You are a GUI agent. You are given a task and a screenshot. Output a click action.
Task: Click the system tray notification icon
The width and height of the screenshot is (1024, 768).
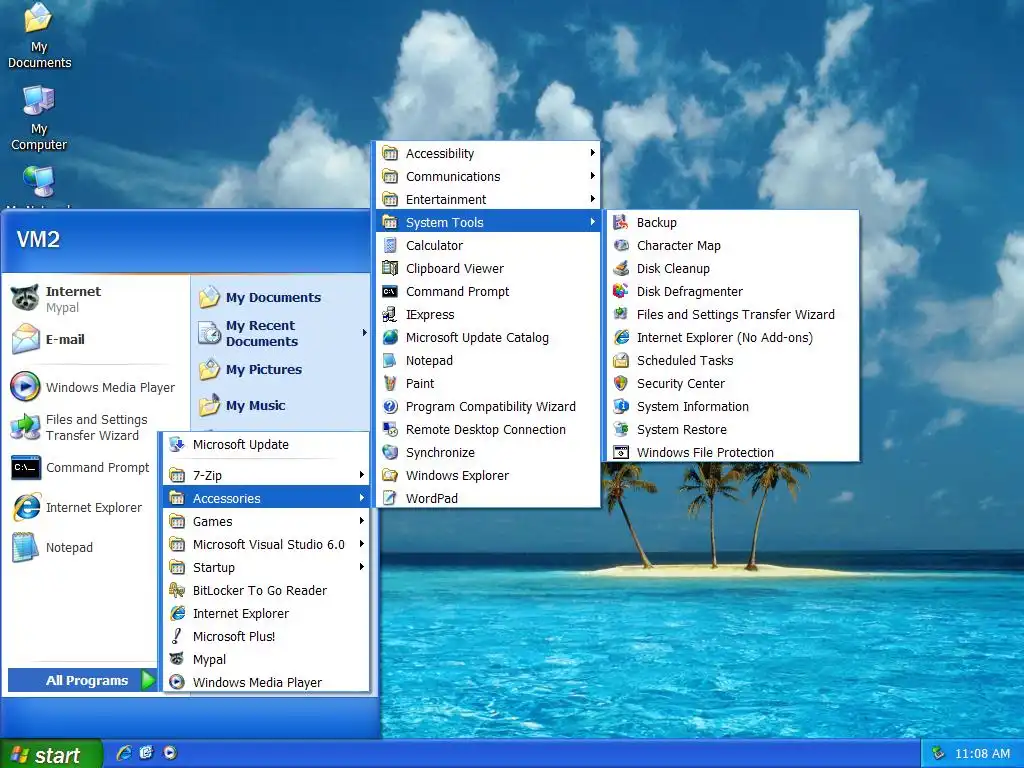pos(938,753)
